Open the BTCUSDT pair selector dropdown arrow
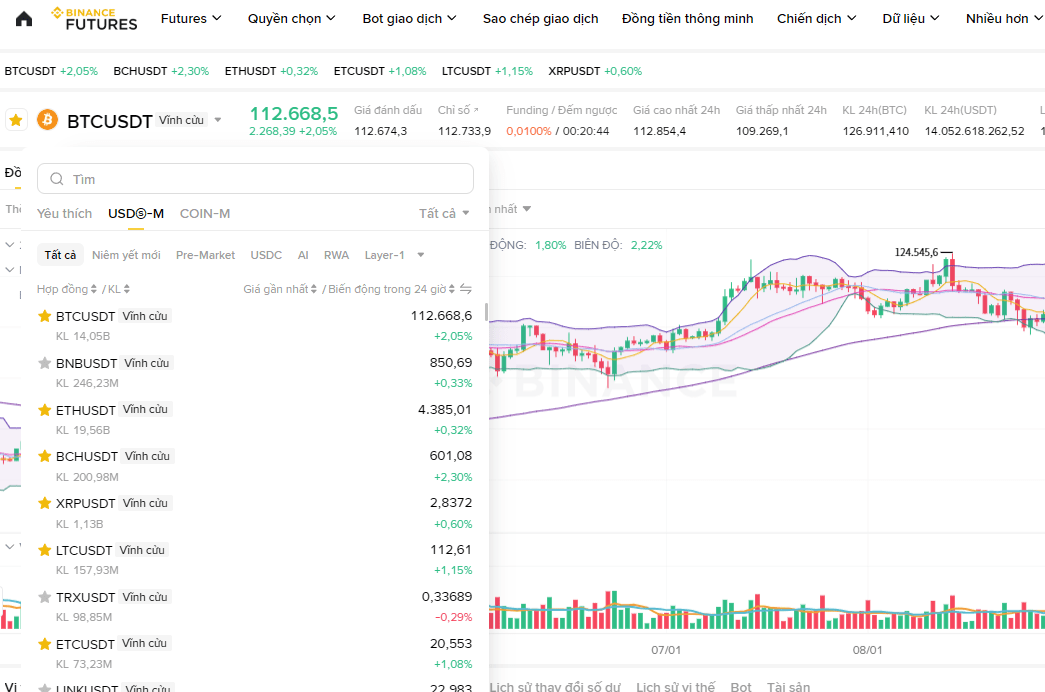 (x=218, y=120)
